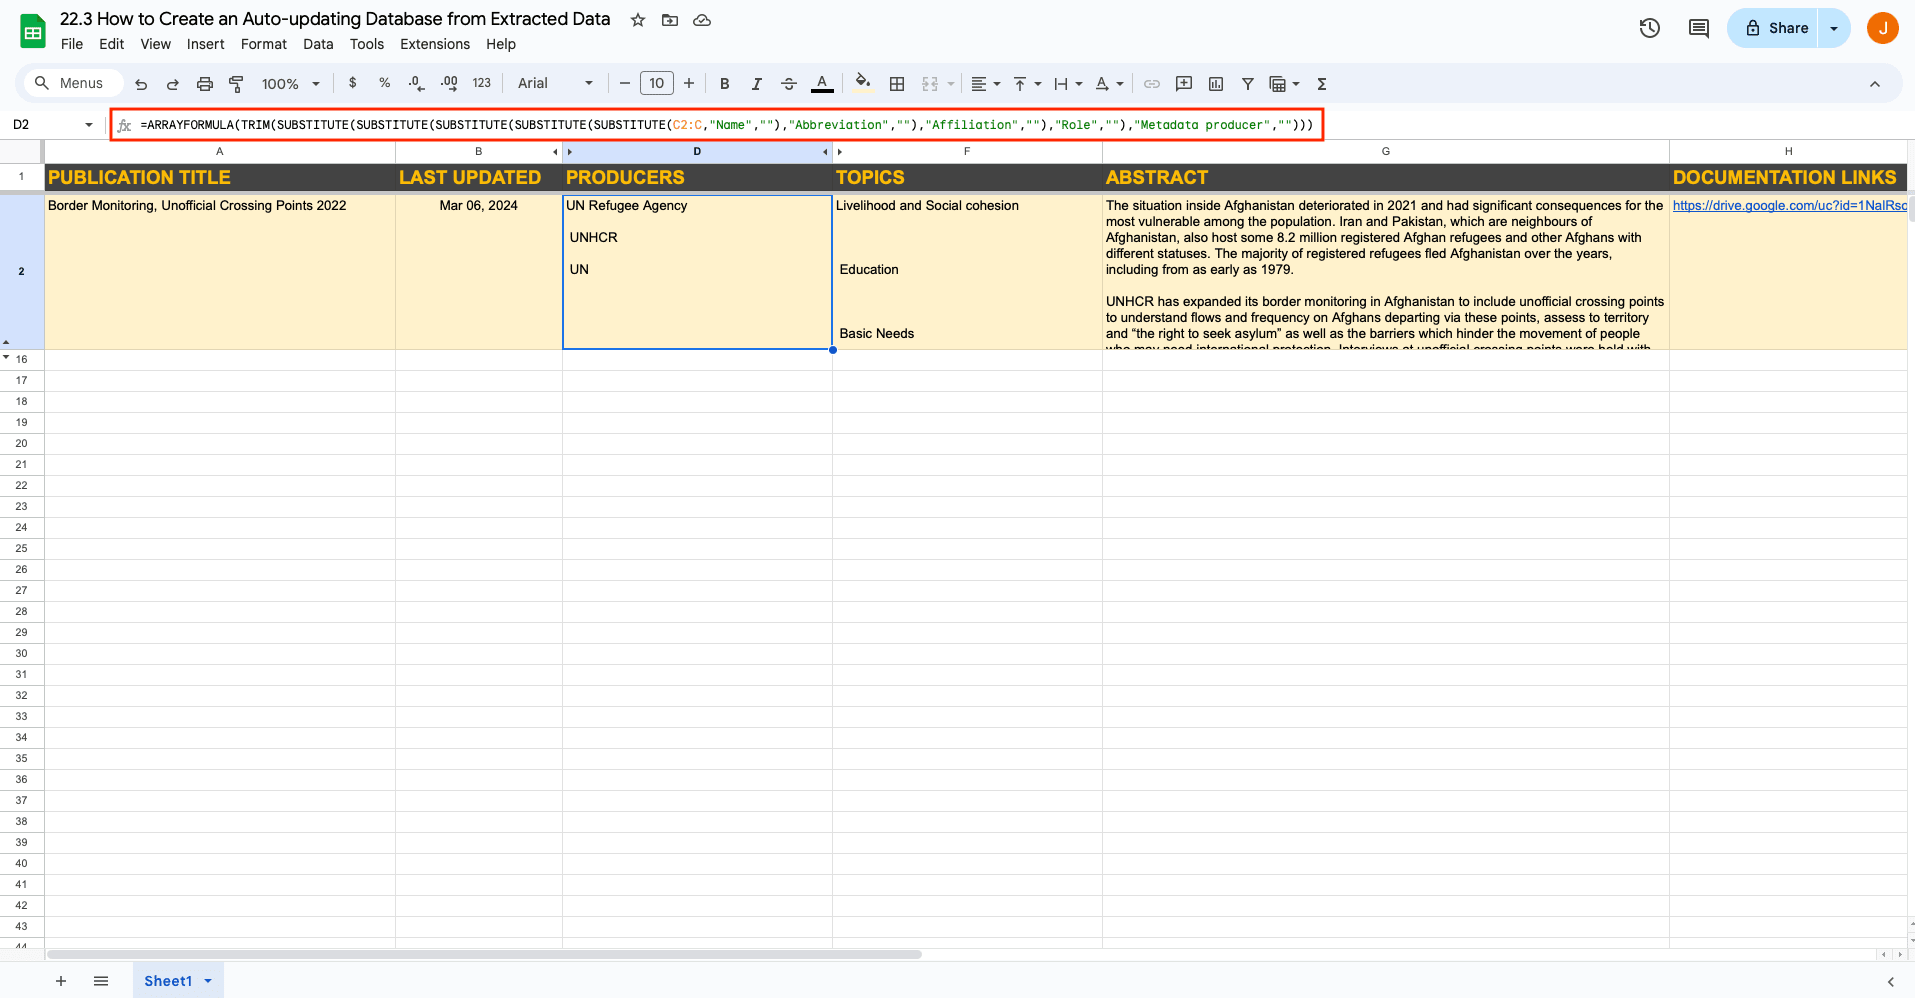Screen dimensions: 1915x998
Task: Click the Undo icon
Action: (x=141, y=84)
